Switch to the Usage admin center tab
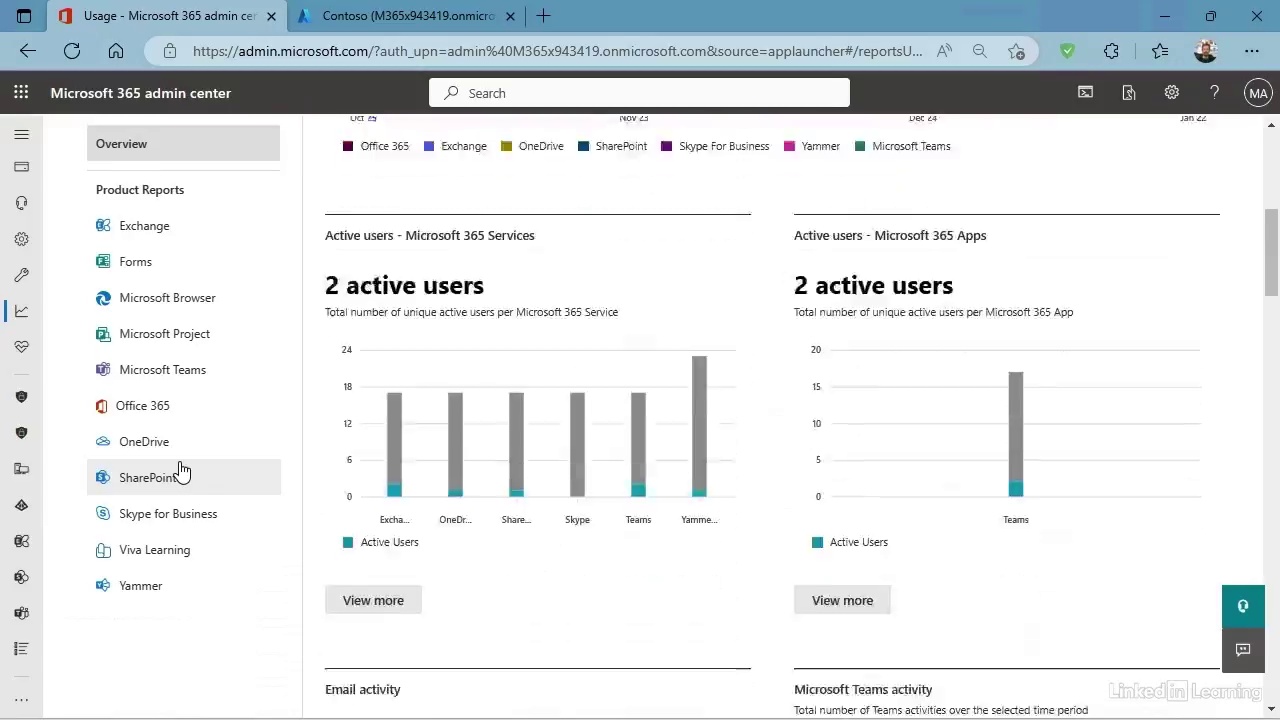The width and height of the screenshot is (1280, 720). [x=166, y=16]
